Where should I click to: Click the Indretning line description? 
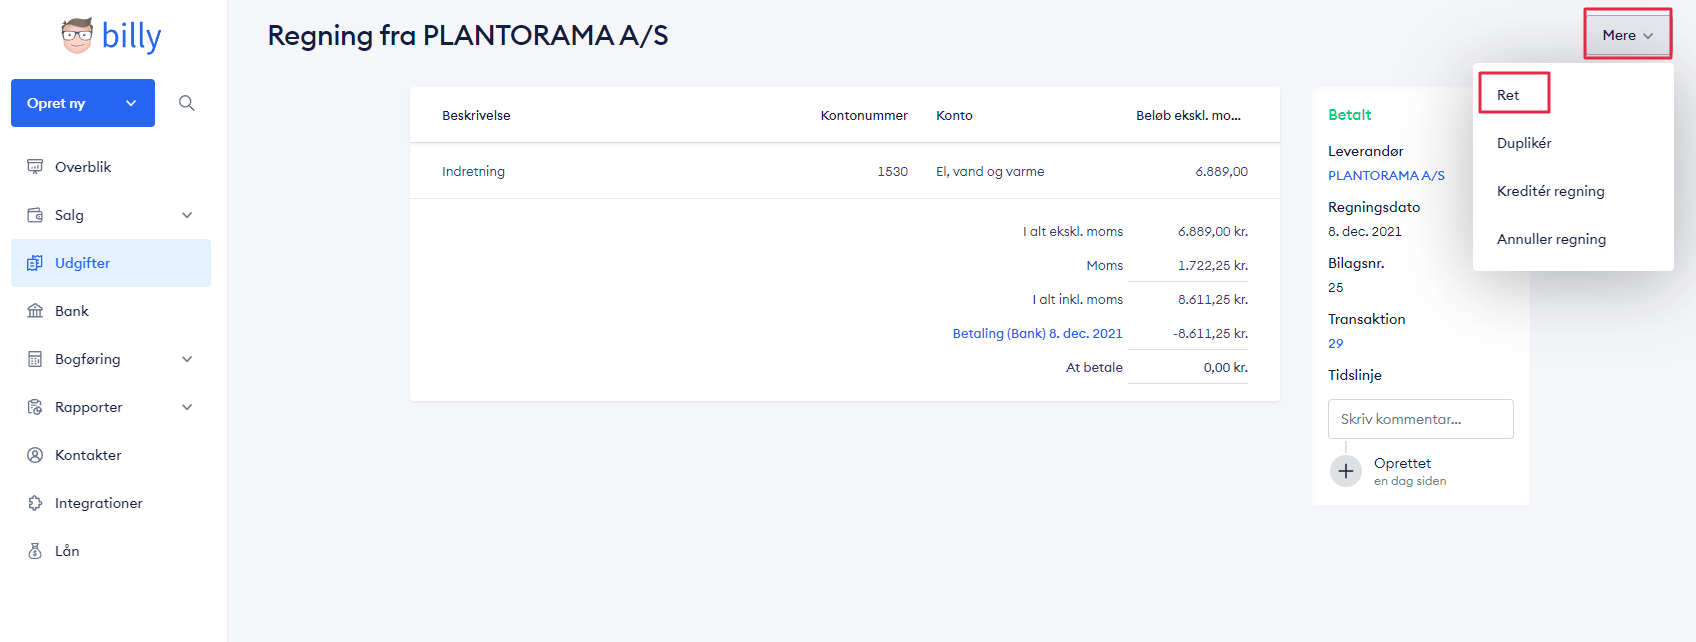tap(473, 171)
